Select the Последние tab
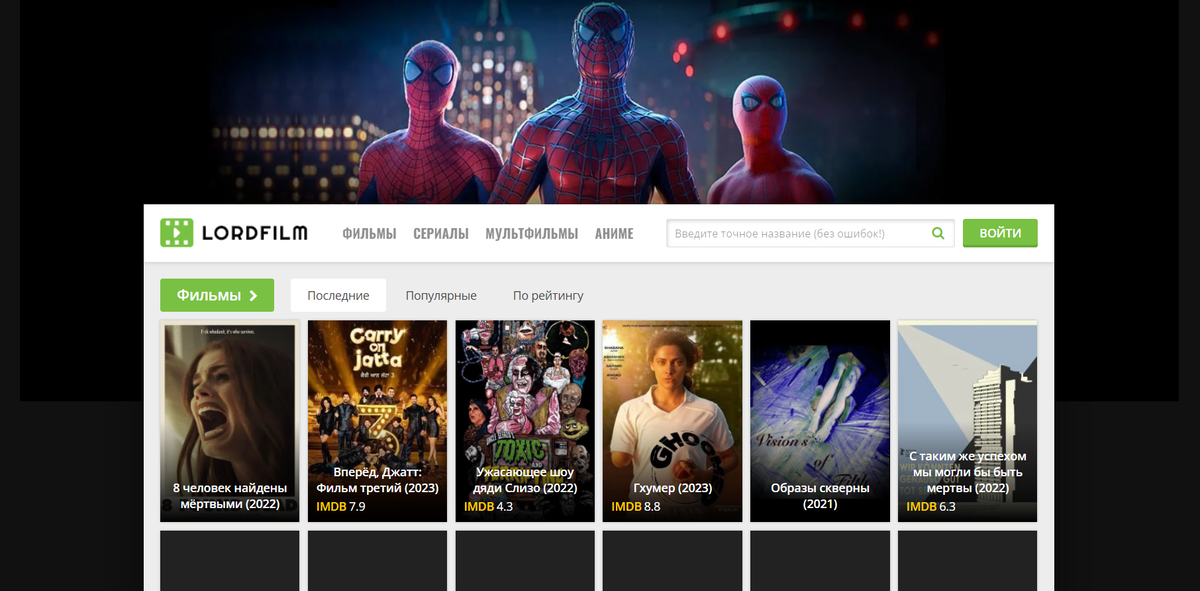 pyautogui.click(x=338, y=296)
